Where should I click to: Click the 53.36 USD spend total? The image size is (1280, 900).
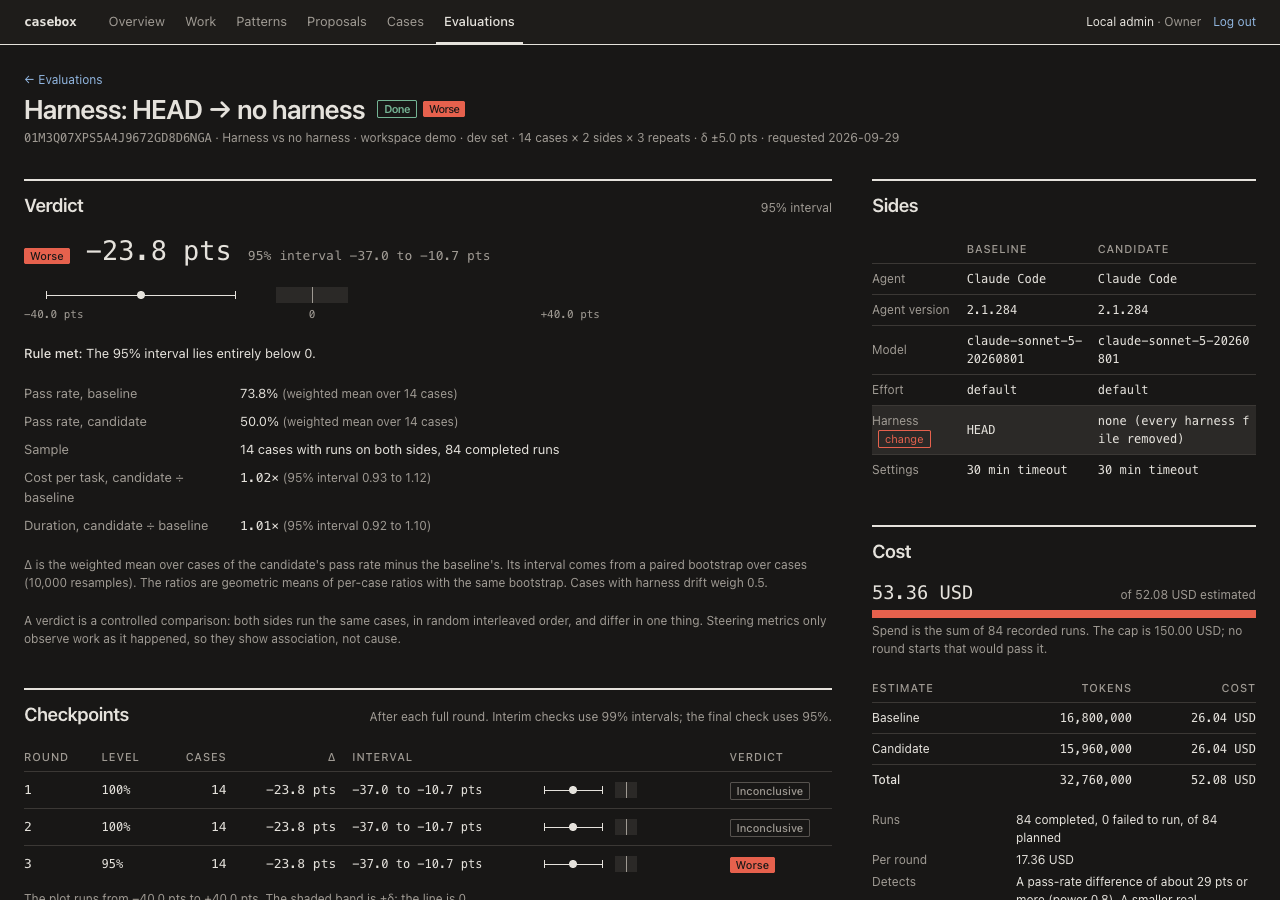click(x=922, y=593)
